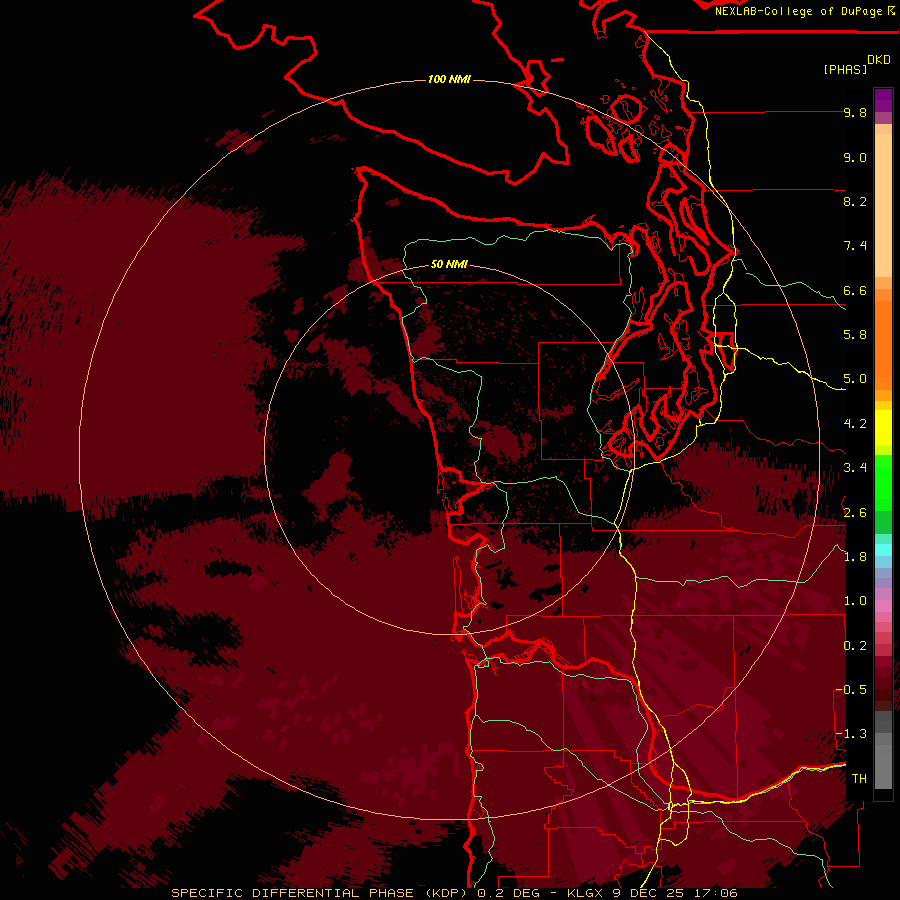Click the 1.8 legend value

(855, 557)
